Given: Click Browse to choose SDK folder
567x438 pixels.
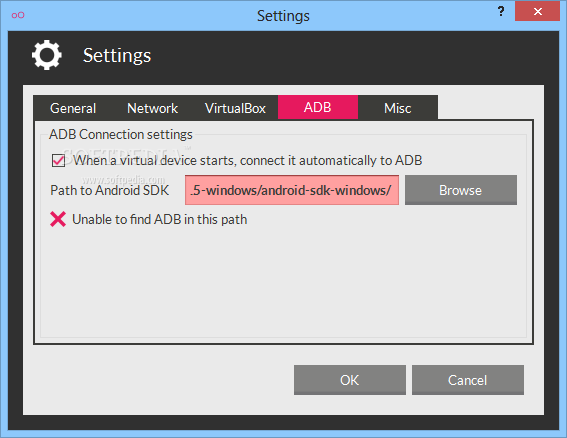Looking at the screenshot, I should pos(461,190).
